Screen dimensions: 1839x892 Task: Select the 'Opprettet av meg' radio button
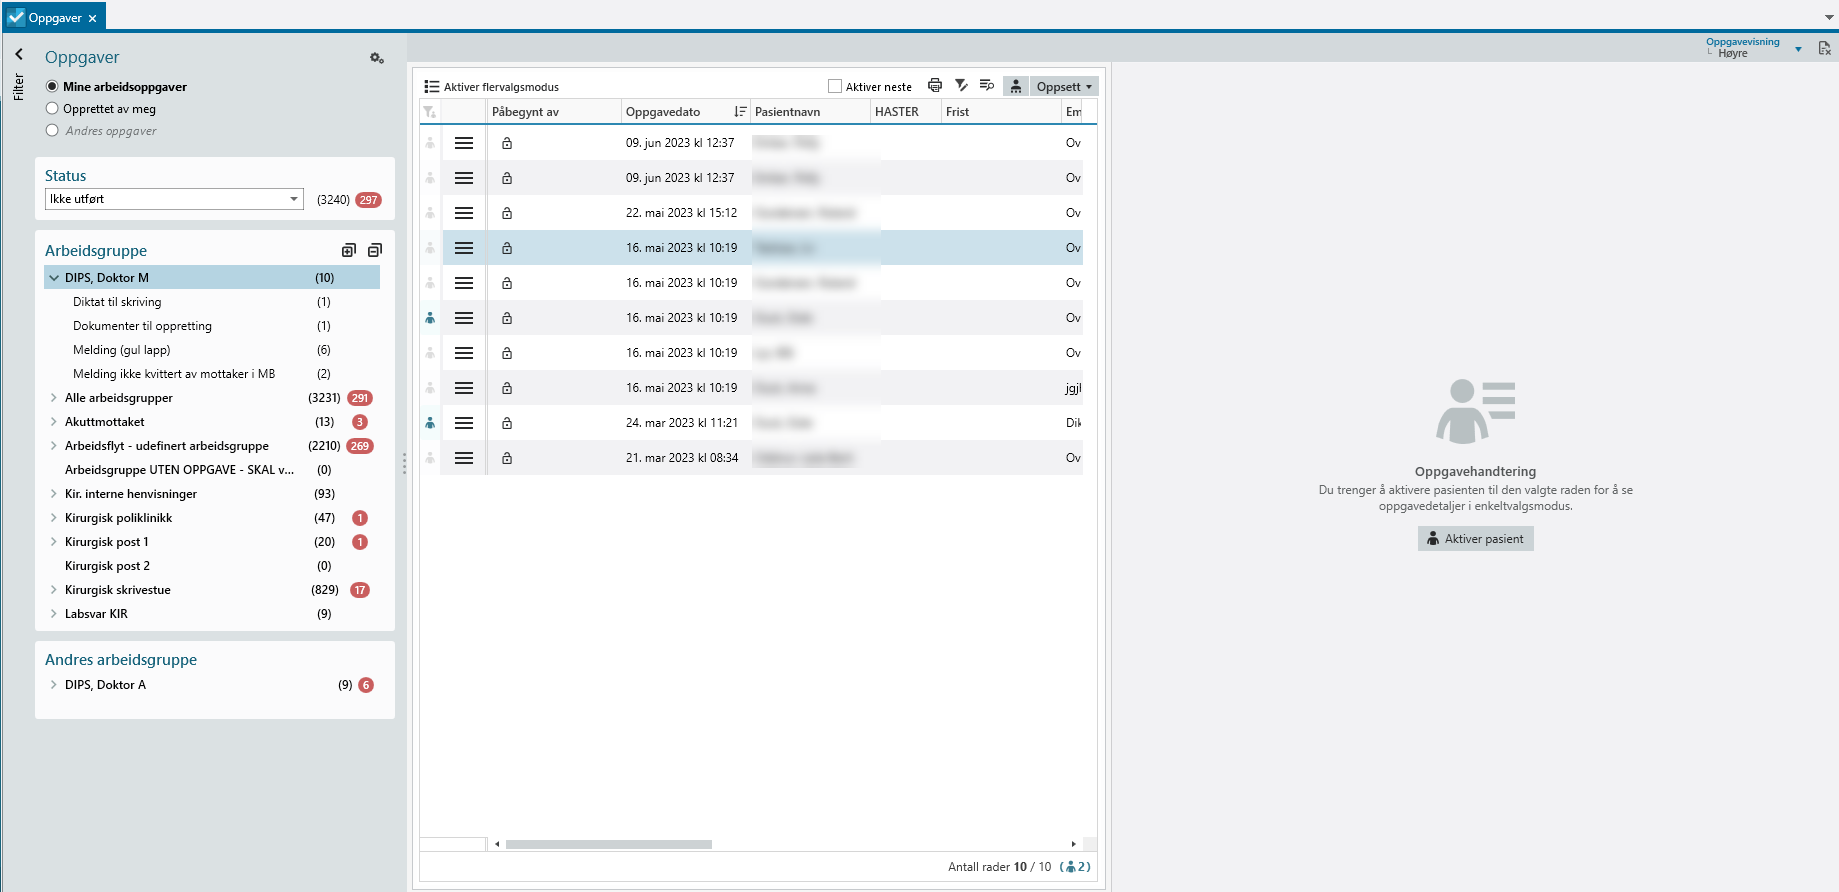coord(52,109)
